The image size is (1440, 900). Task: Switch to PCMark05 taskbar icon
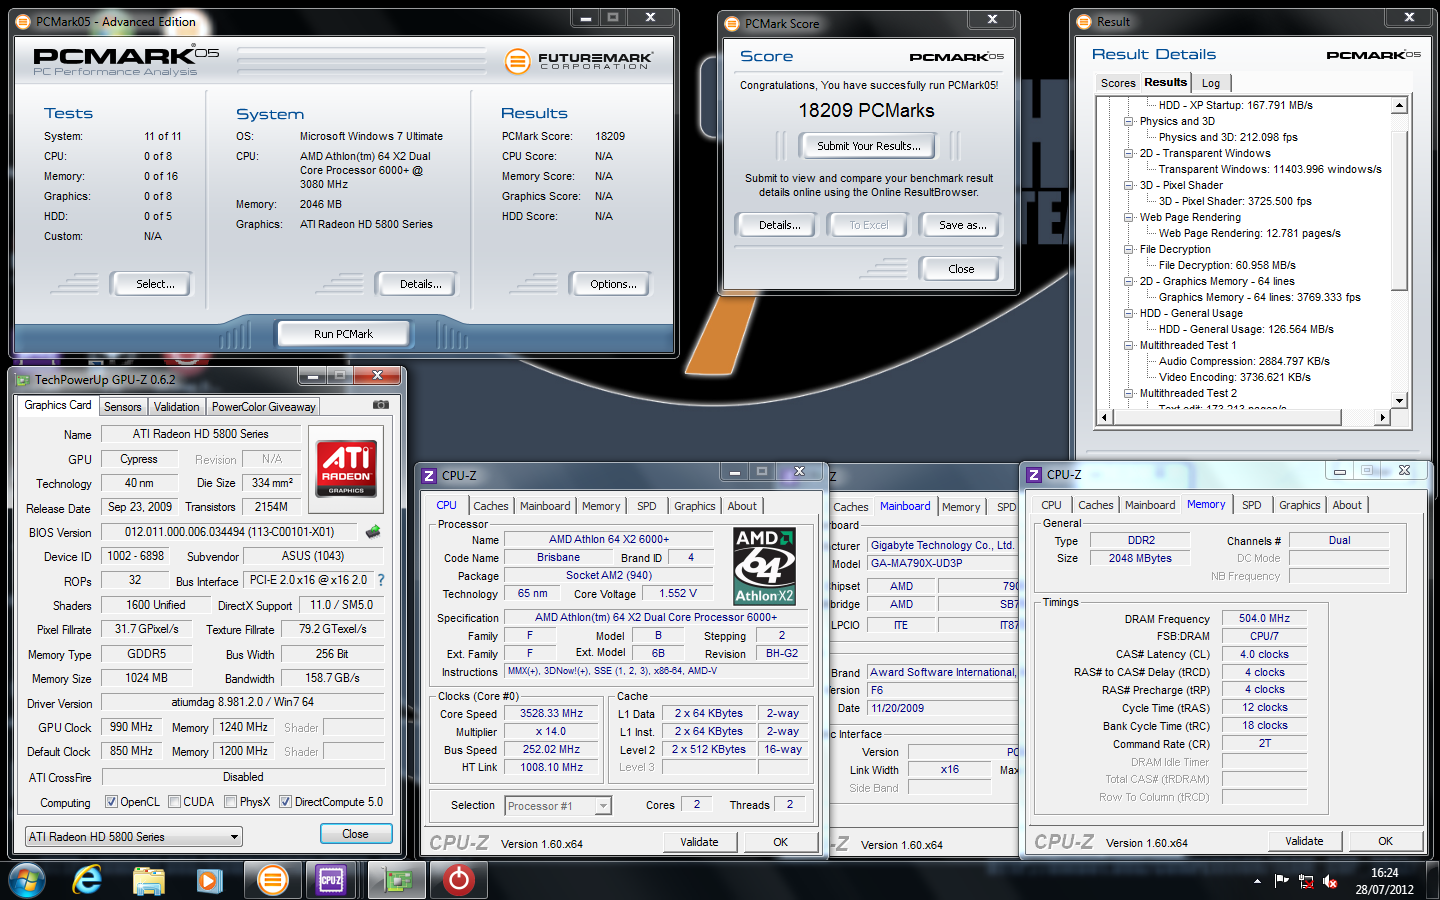coord(272,881)
